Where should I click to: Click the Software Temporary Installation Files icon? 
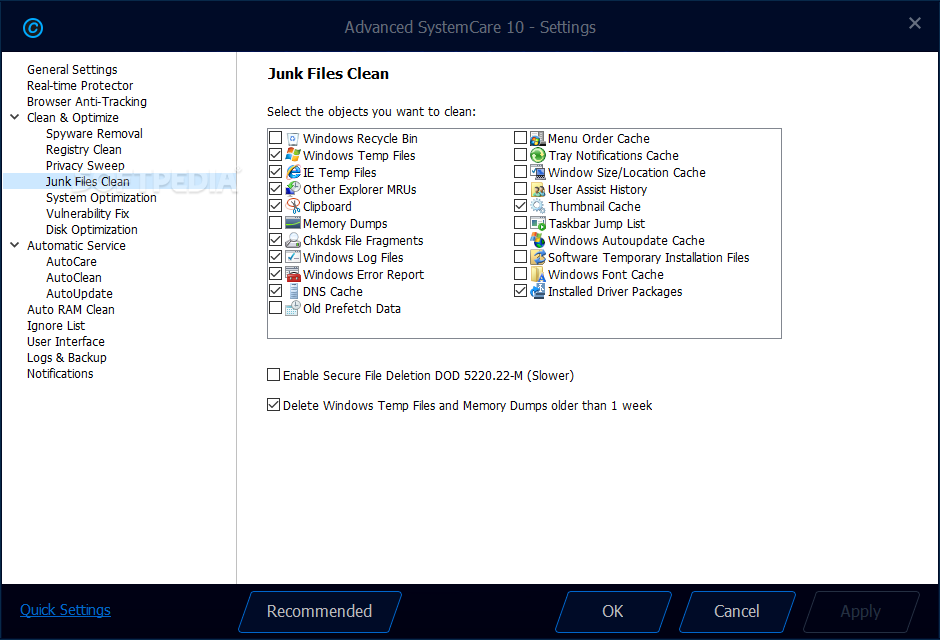pyautogui.click(x=538, y=257)
